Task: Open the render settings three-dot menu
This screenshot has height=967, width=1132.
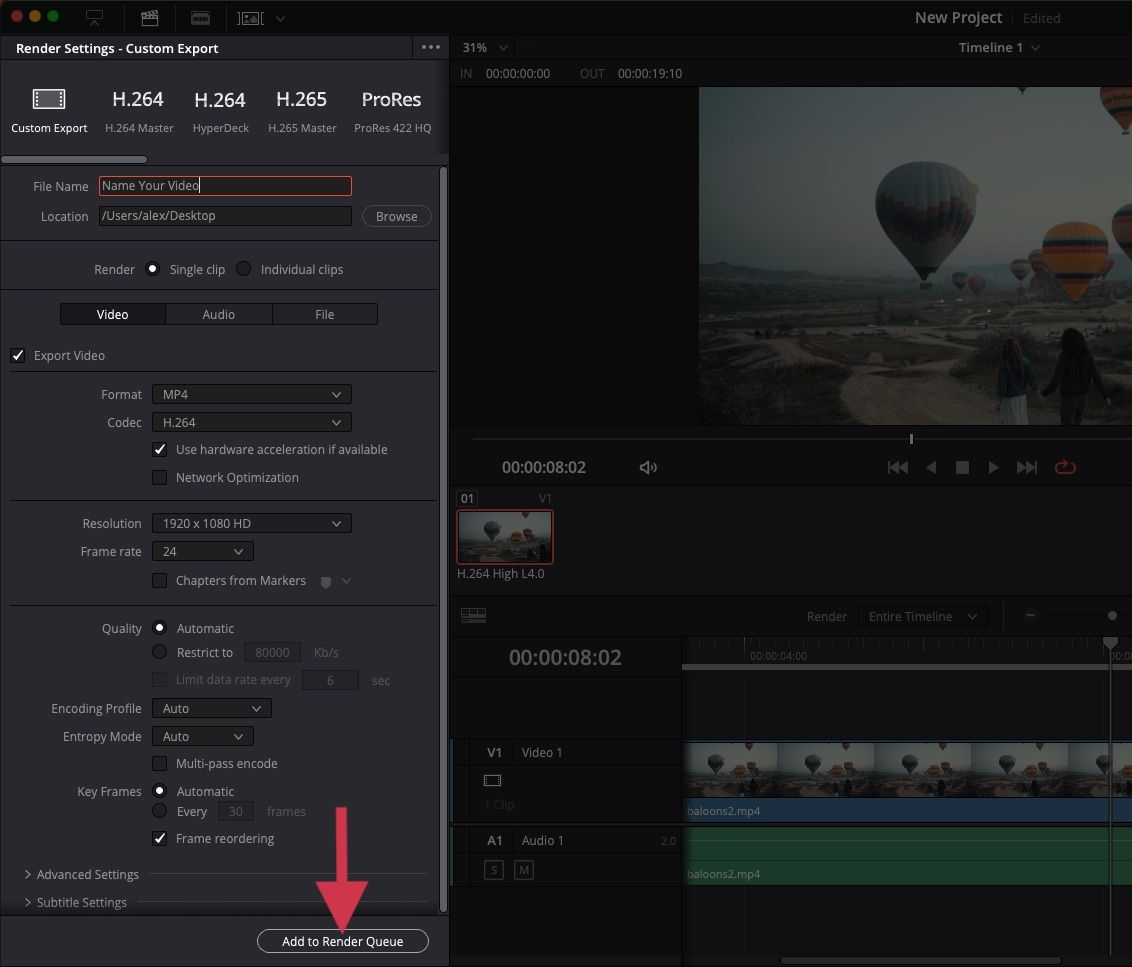Action: click(x=430, y=47)
